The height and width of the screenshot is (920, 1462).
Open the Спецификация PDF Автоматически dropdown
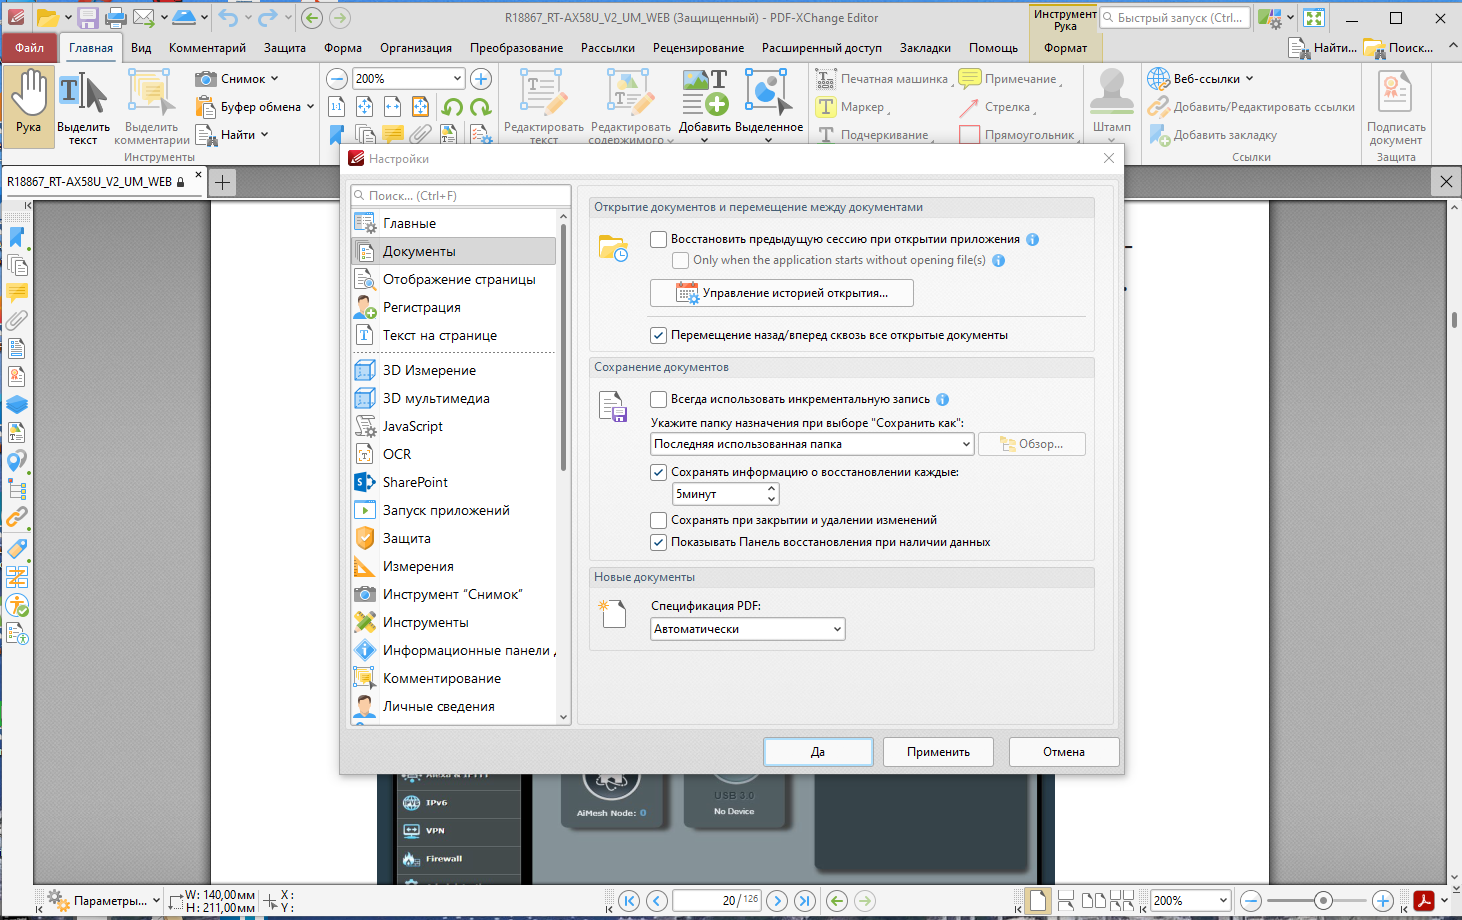748,629
